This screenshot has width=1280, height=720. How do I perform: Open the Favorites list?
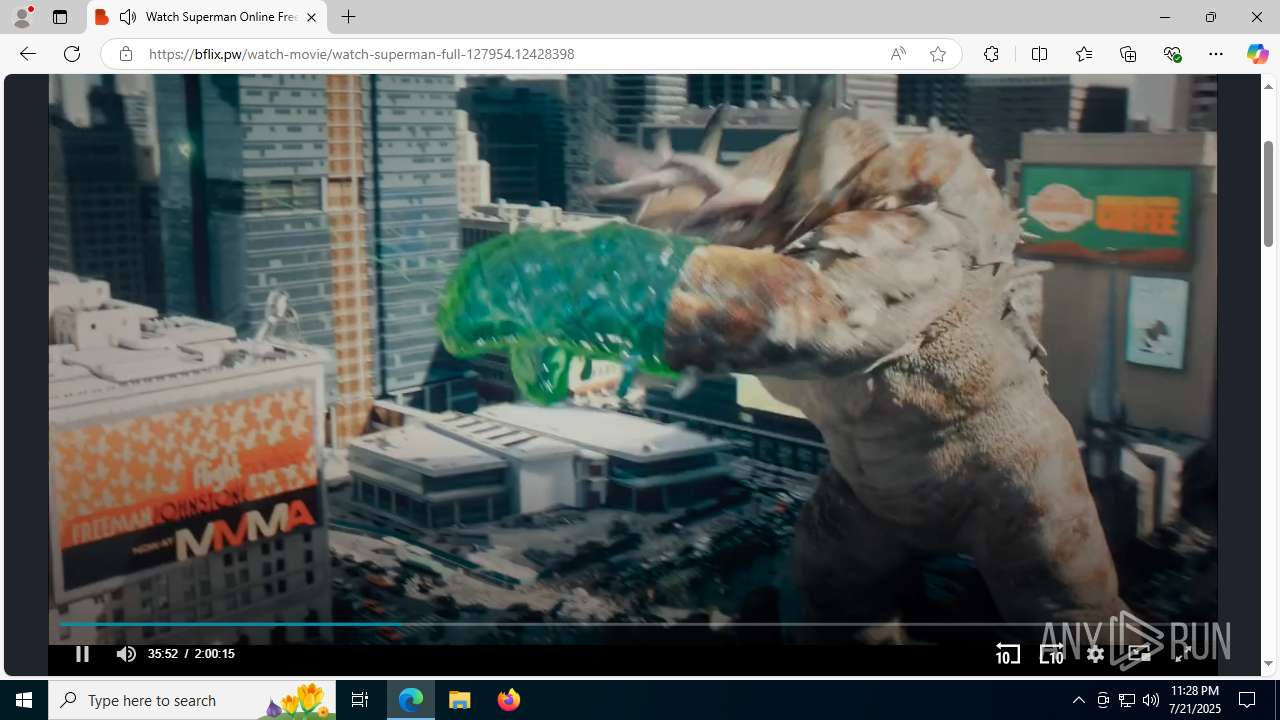pyautogui.click(x=1083, y=54)
